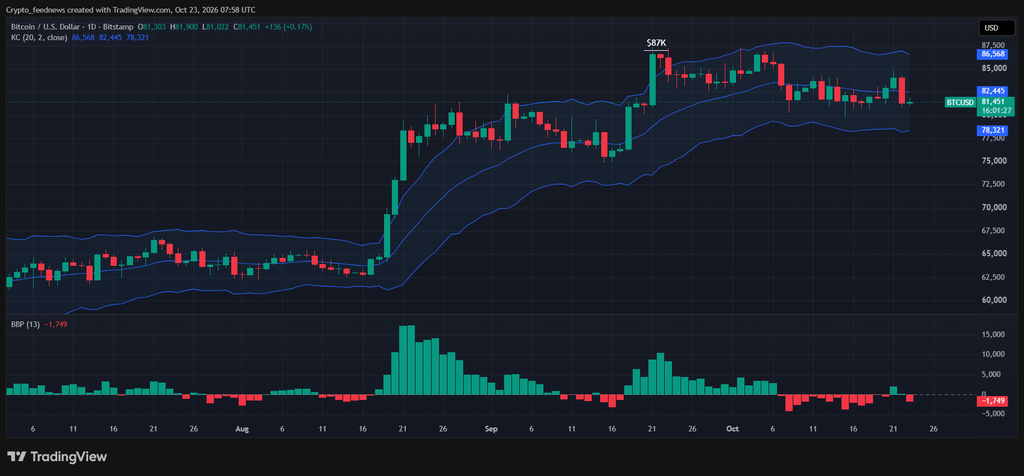
Task: Click the +136 (+0.17%) change value
Action: tap(289, 27)
